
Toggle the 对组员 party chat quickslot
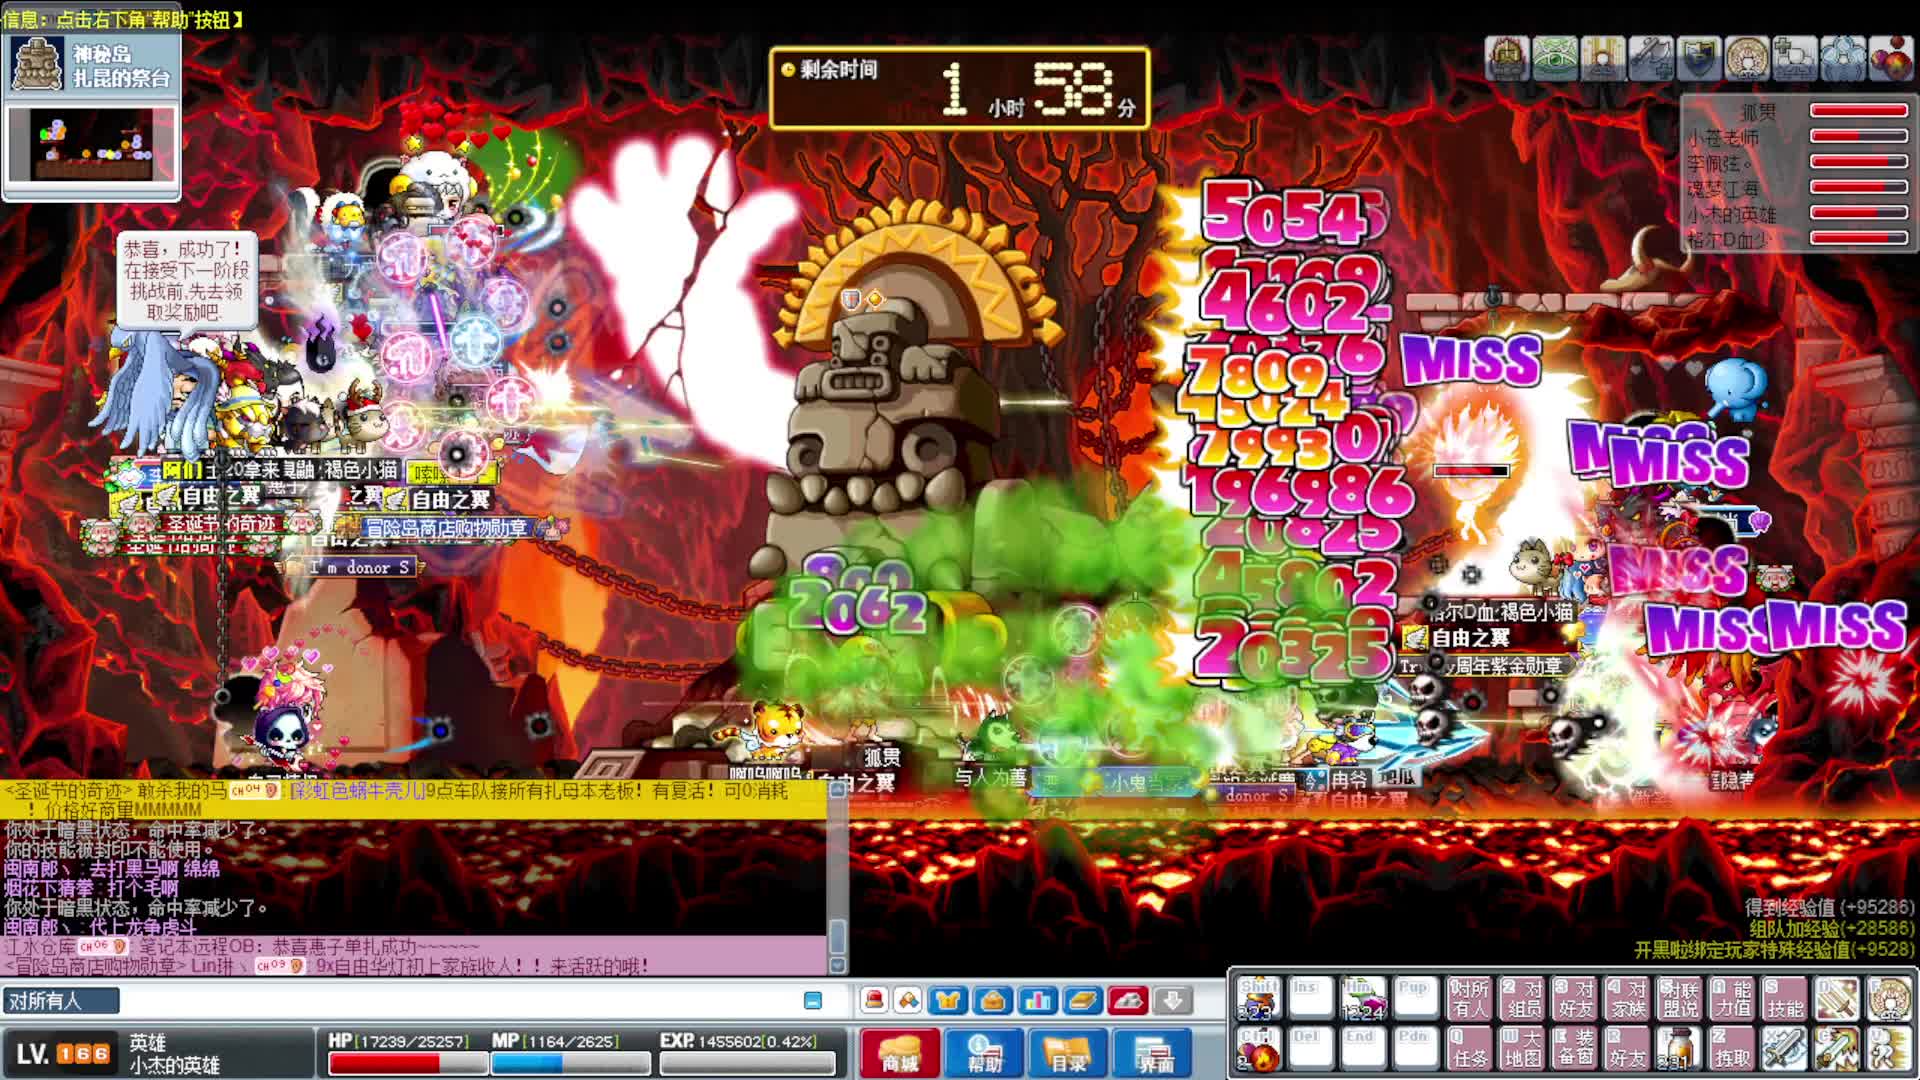1522,998
